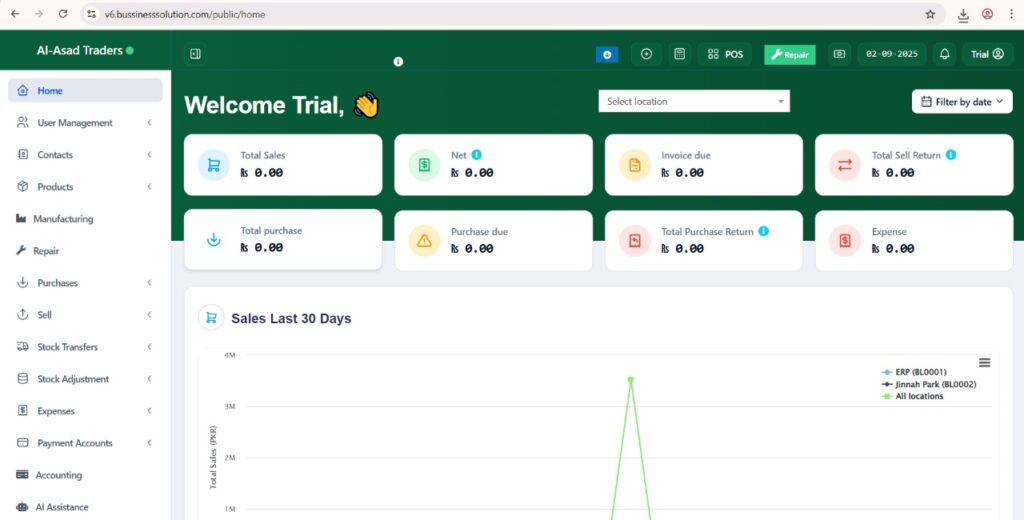This screenshot has height=520, width=1024.
Task: Toggle the All locations legend series
Action: pos(918,396)
